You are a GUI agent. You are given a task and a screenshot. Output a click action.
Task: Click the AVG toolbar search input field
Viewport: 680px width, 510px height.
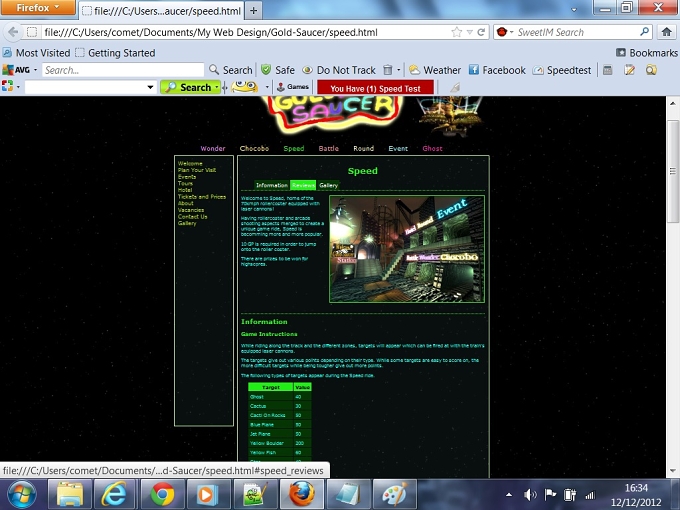[x=123, y=70]
